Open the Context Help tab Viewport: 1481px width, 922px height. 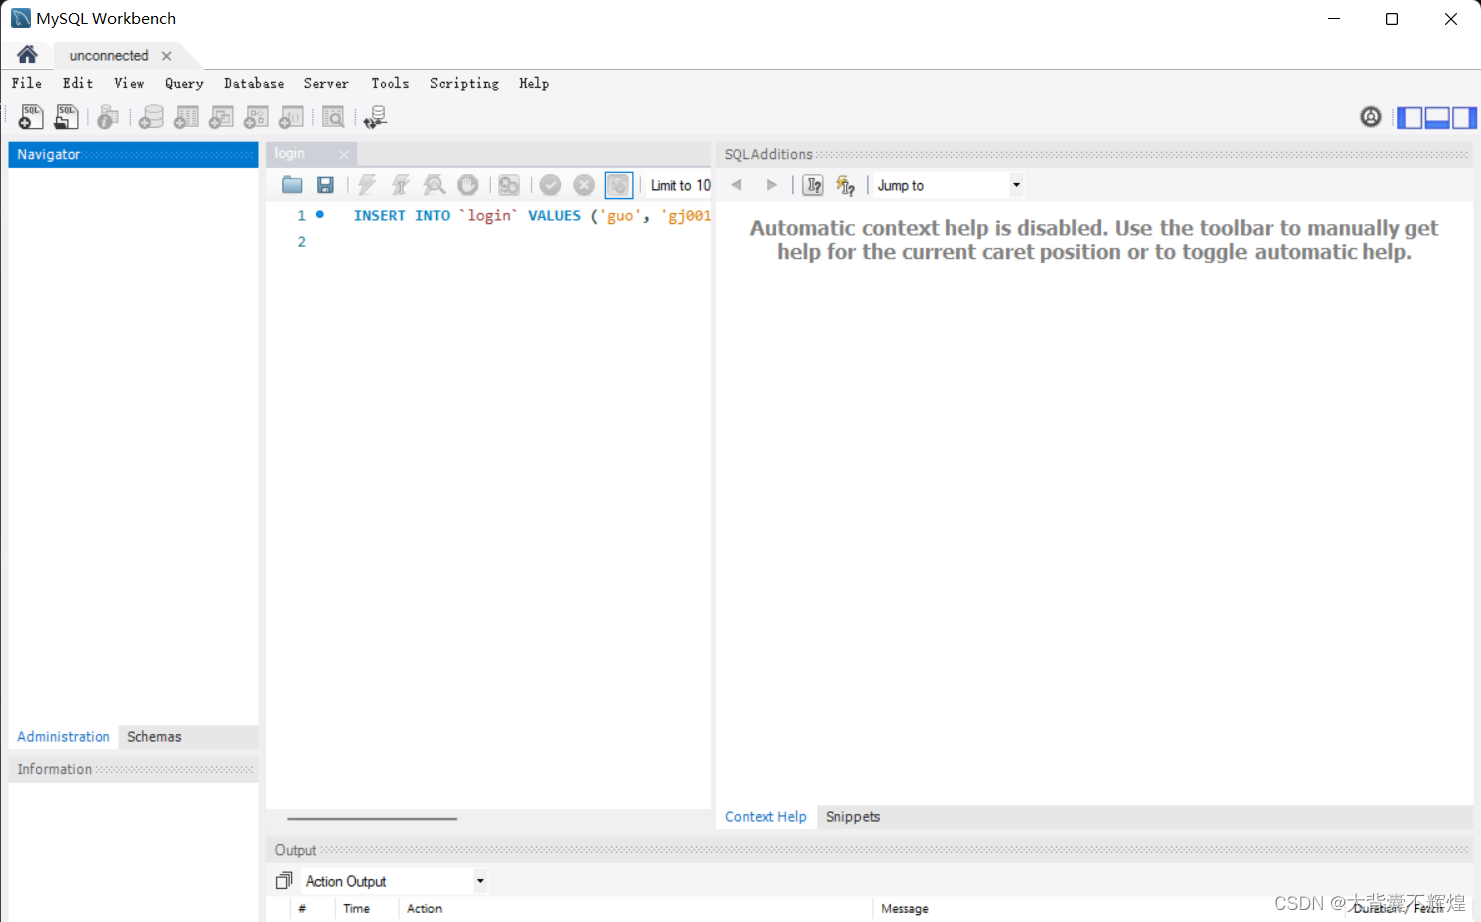click(x=765, y=816)
